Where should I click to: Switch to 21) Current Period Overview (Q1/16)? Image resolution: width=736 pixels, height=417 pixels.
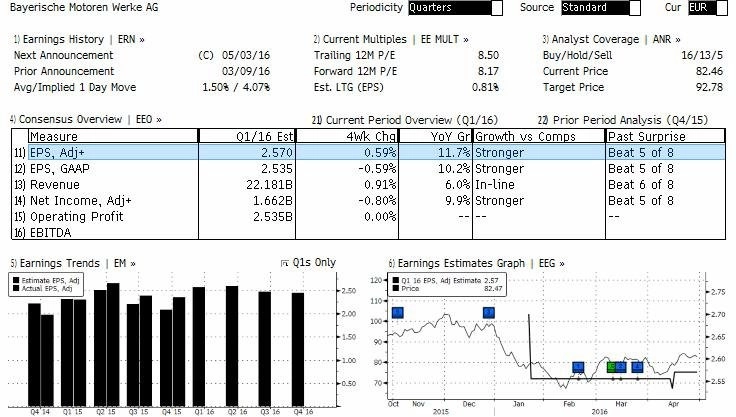tap(405, 120)
